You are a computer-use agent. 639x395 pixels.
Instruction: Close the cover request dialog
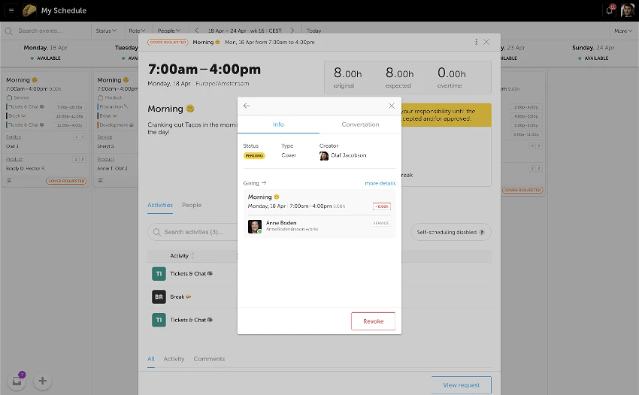(391, 106)
